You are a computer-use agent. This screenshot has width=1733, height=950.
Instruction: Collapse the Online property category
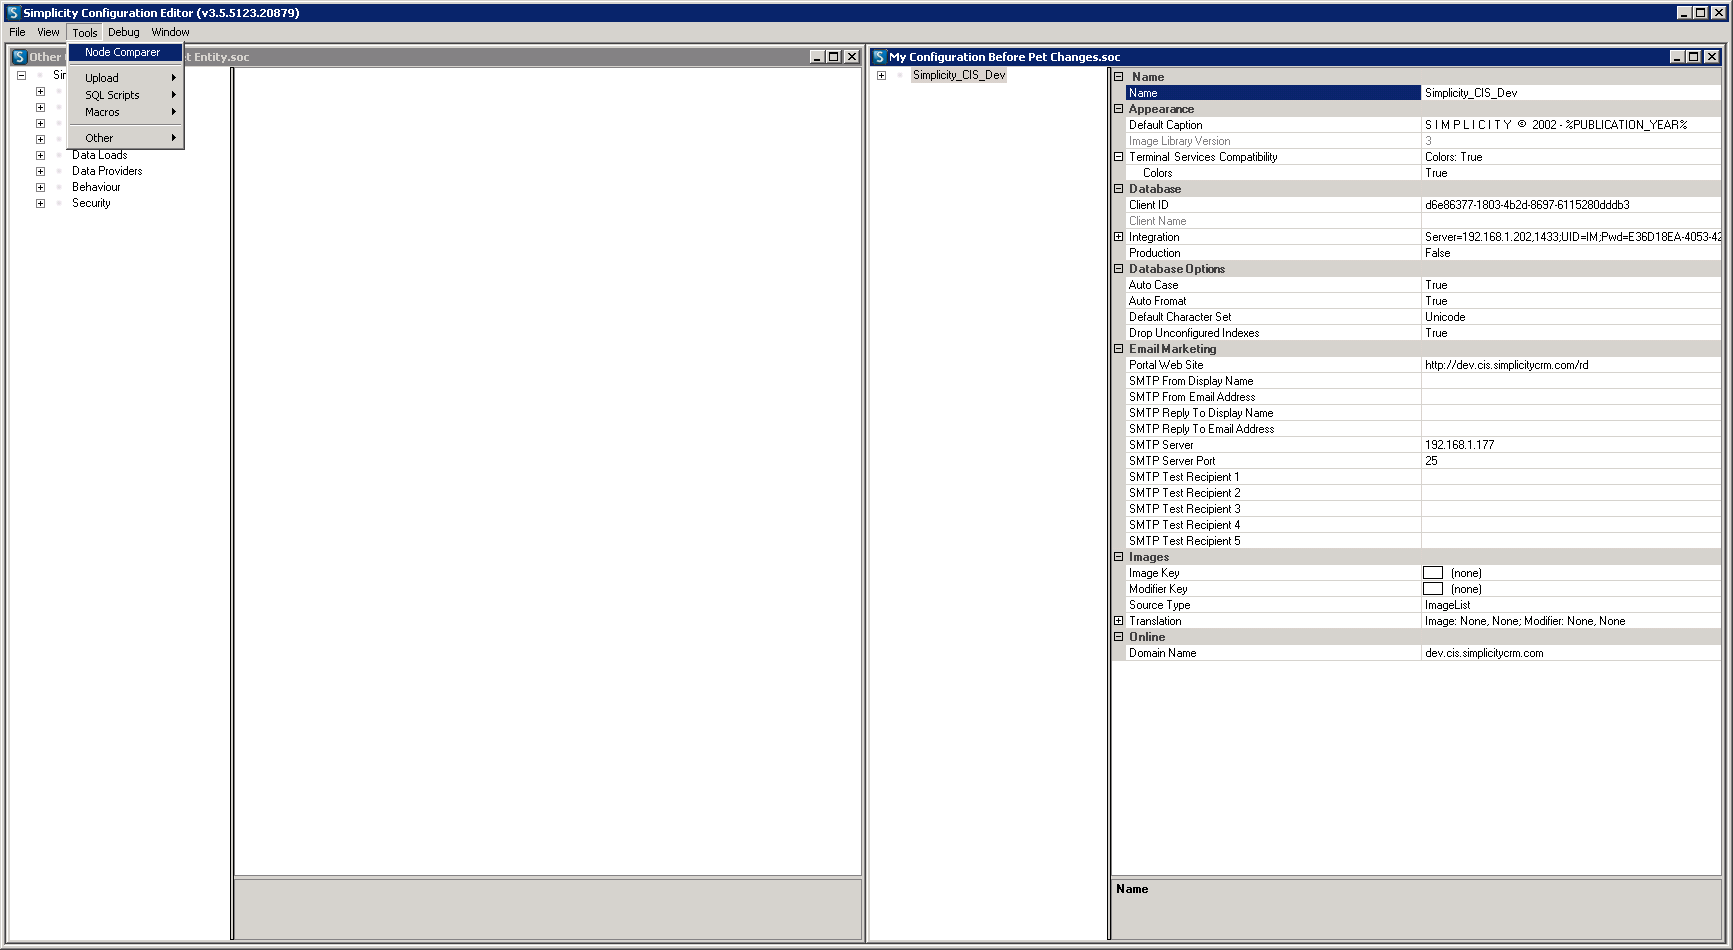[x=1118, y=637]
